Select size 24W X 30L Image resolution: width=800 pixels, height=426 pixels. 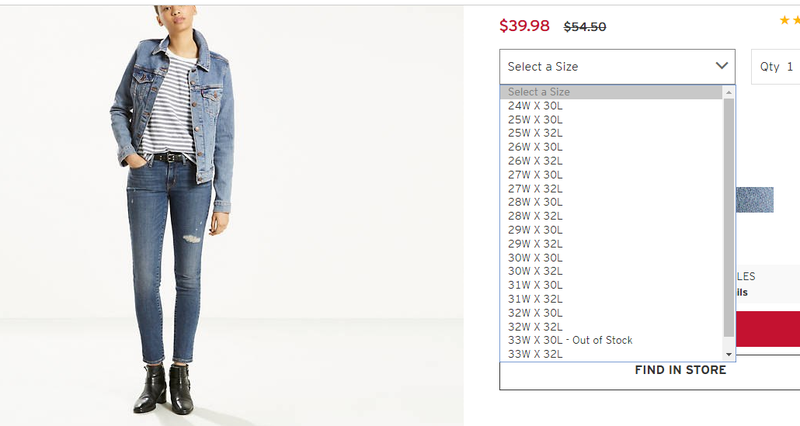[x=535, y=105]
